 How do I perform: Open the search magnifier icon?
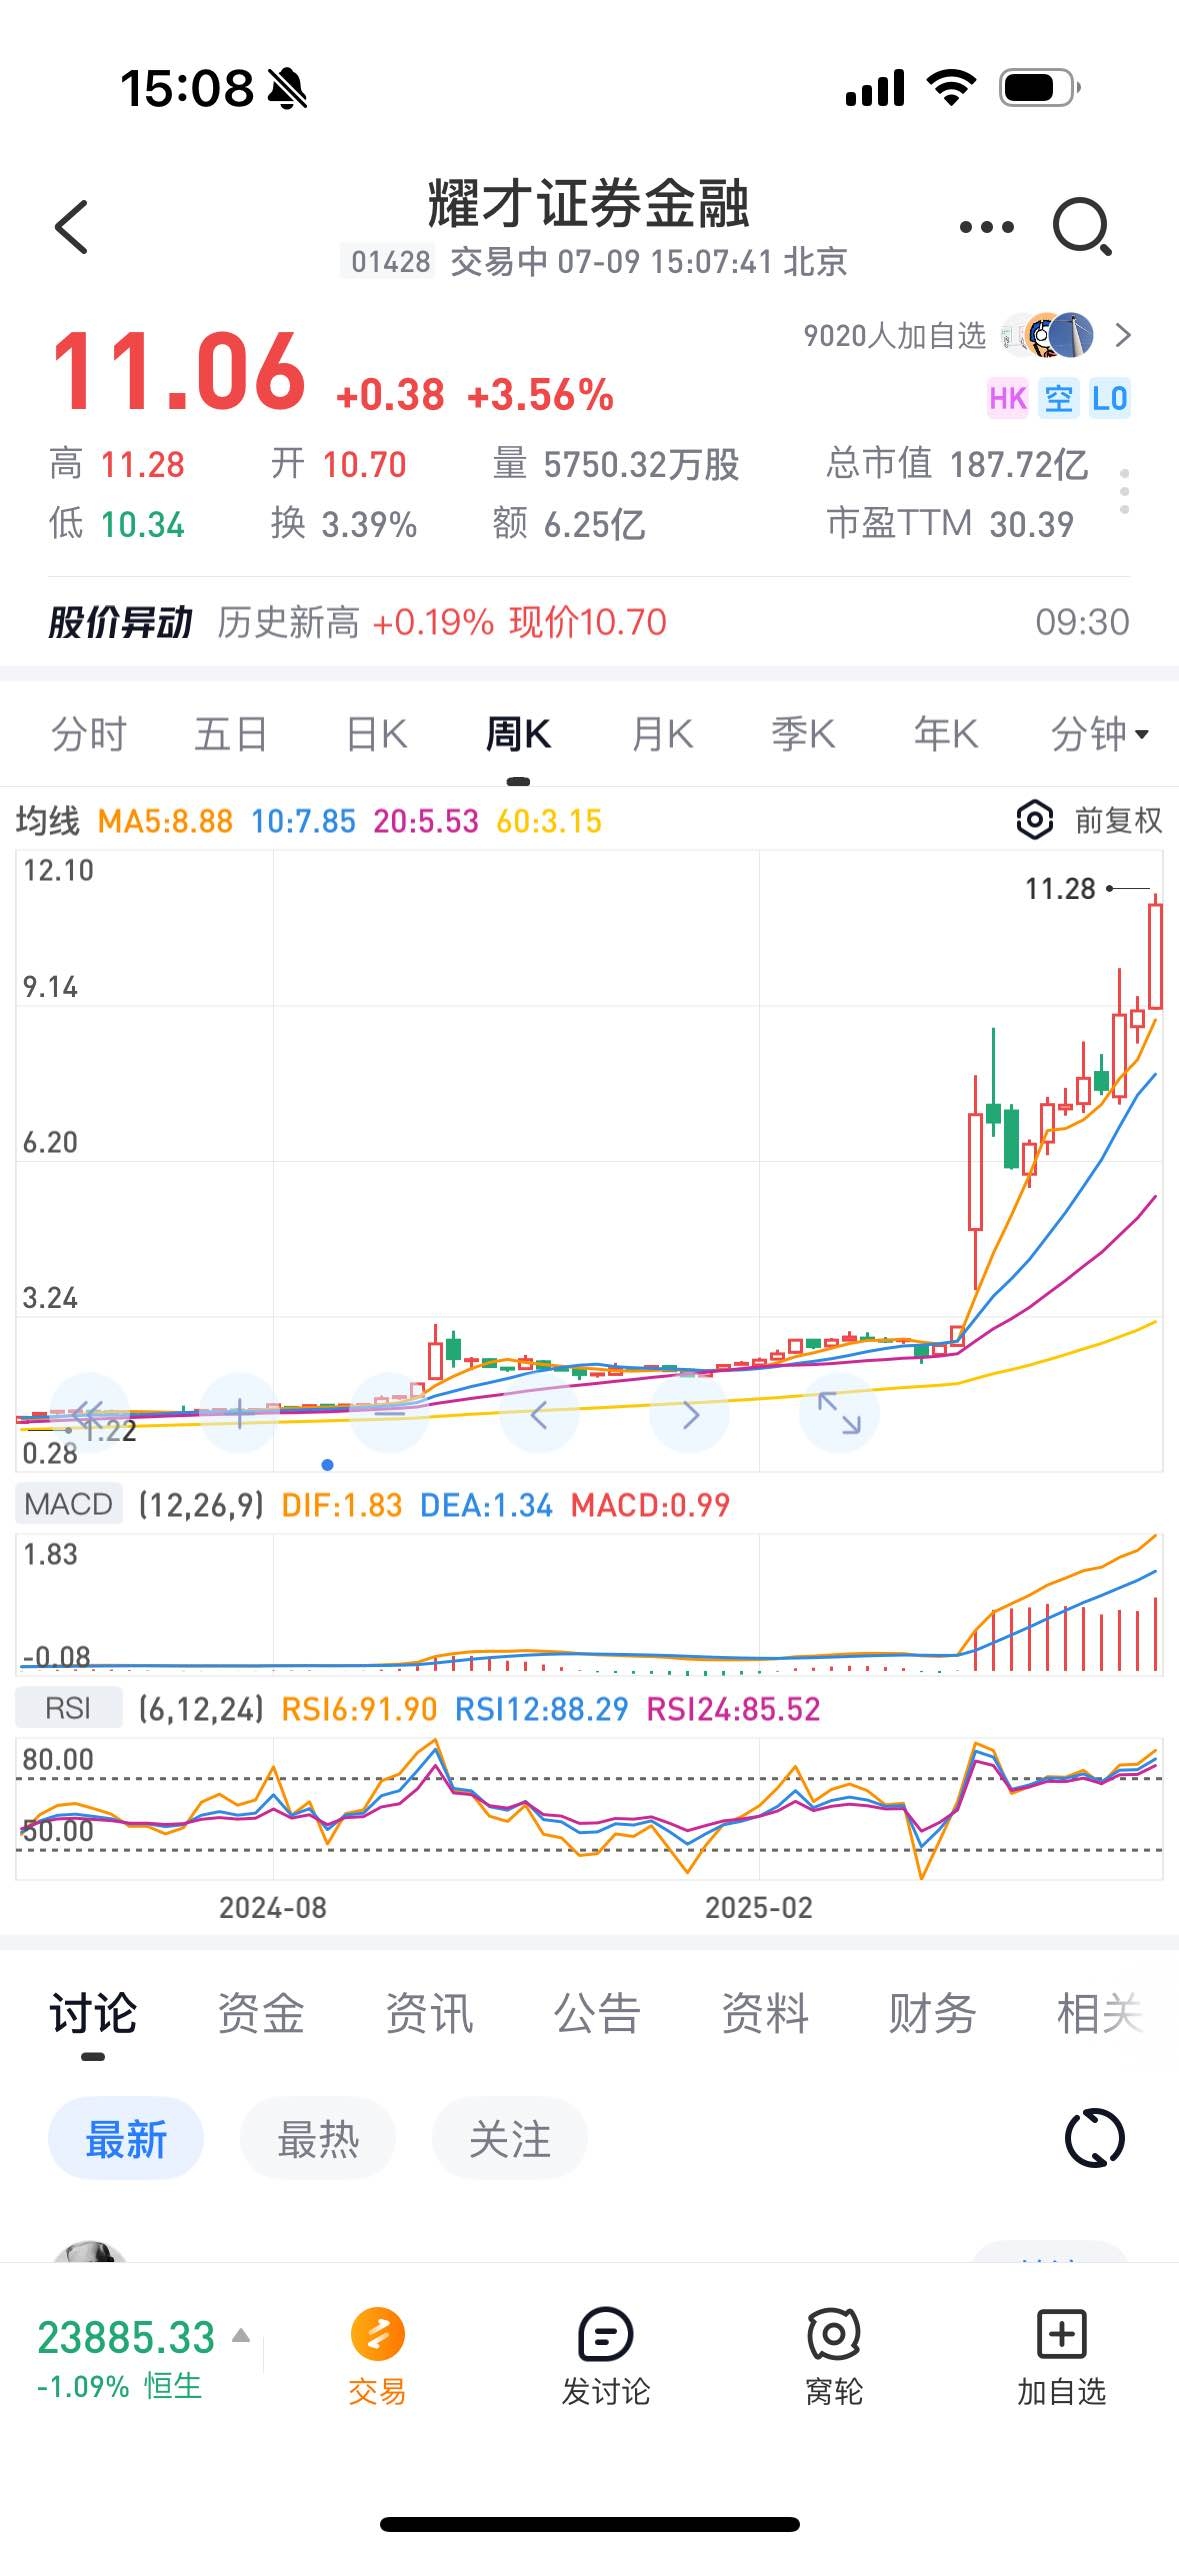1082,227
